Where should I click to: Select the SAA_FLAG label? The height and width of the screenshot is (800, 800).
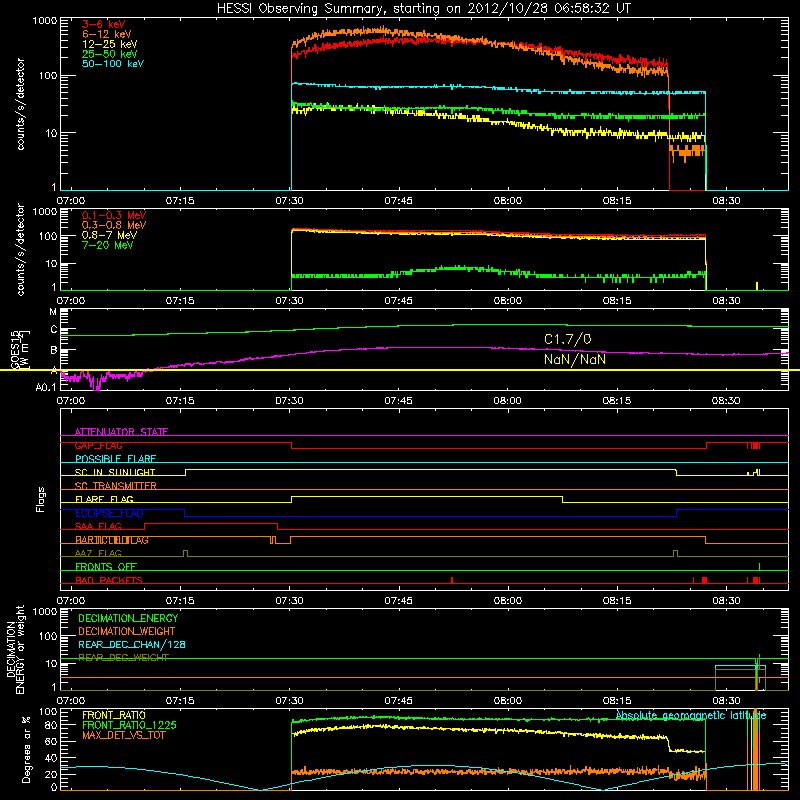(x=98, y=526)
